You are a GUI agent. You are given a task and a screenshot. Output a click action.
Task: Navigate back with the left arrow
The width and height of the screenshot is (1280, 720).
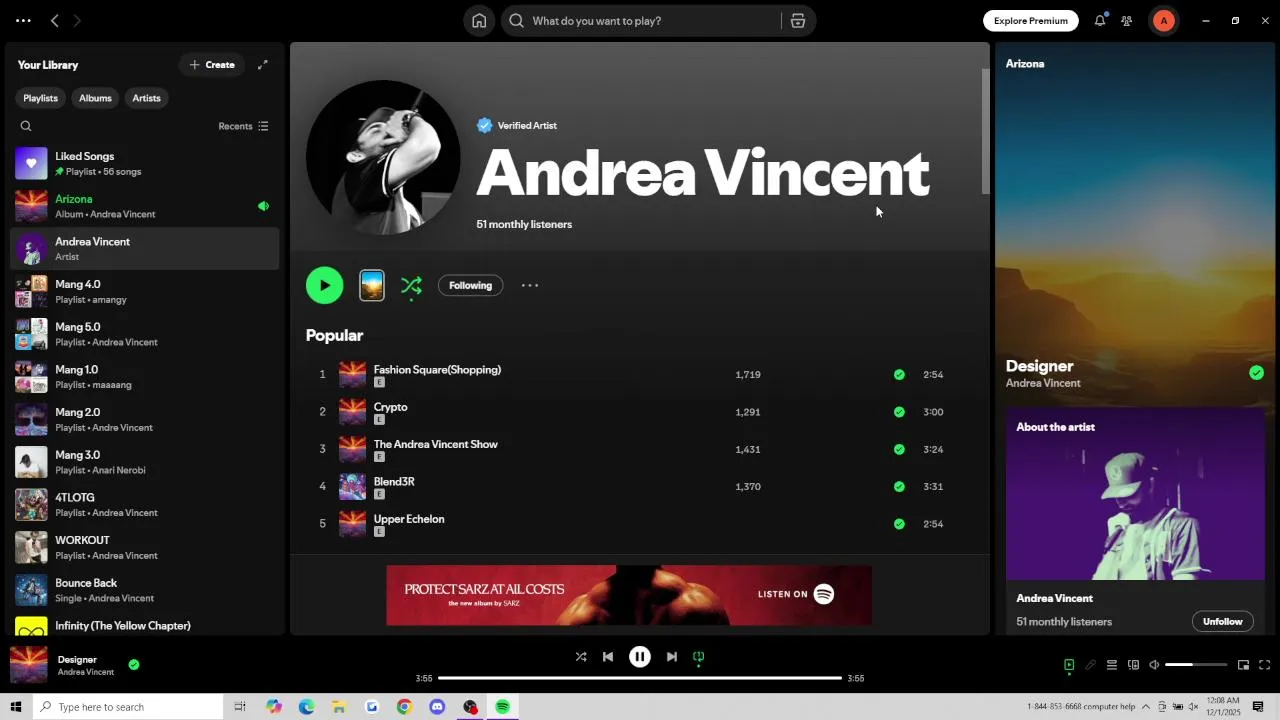pyautogui.click(x=55, y=21)
